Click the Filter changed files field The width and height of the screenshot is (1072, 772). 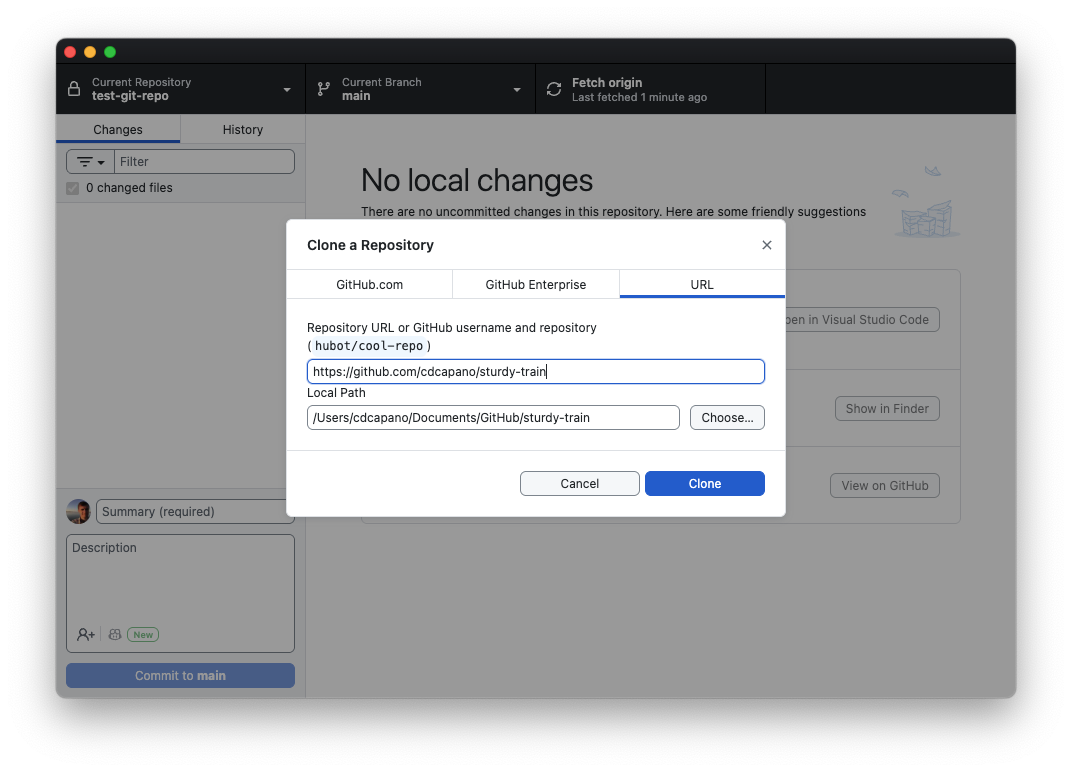204,161
